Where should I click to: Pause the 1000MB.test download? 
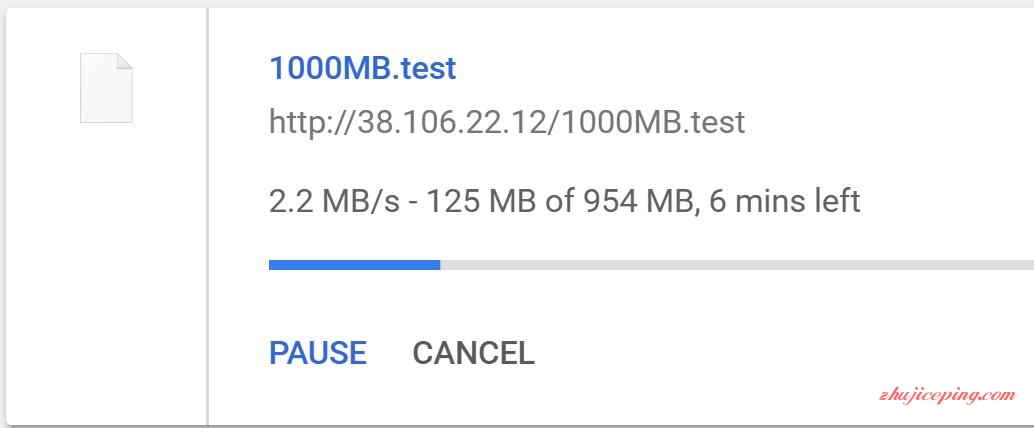(x=318, y=353)
